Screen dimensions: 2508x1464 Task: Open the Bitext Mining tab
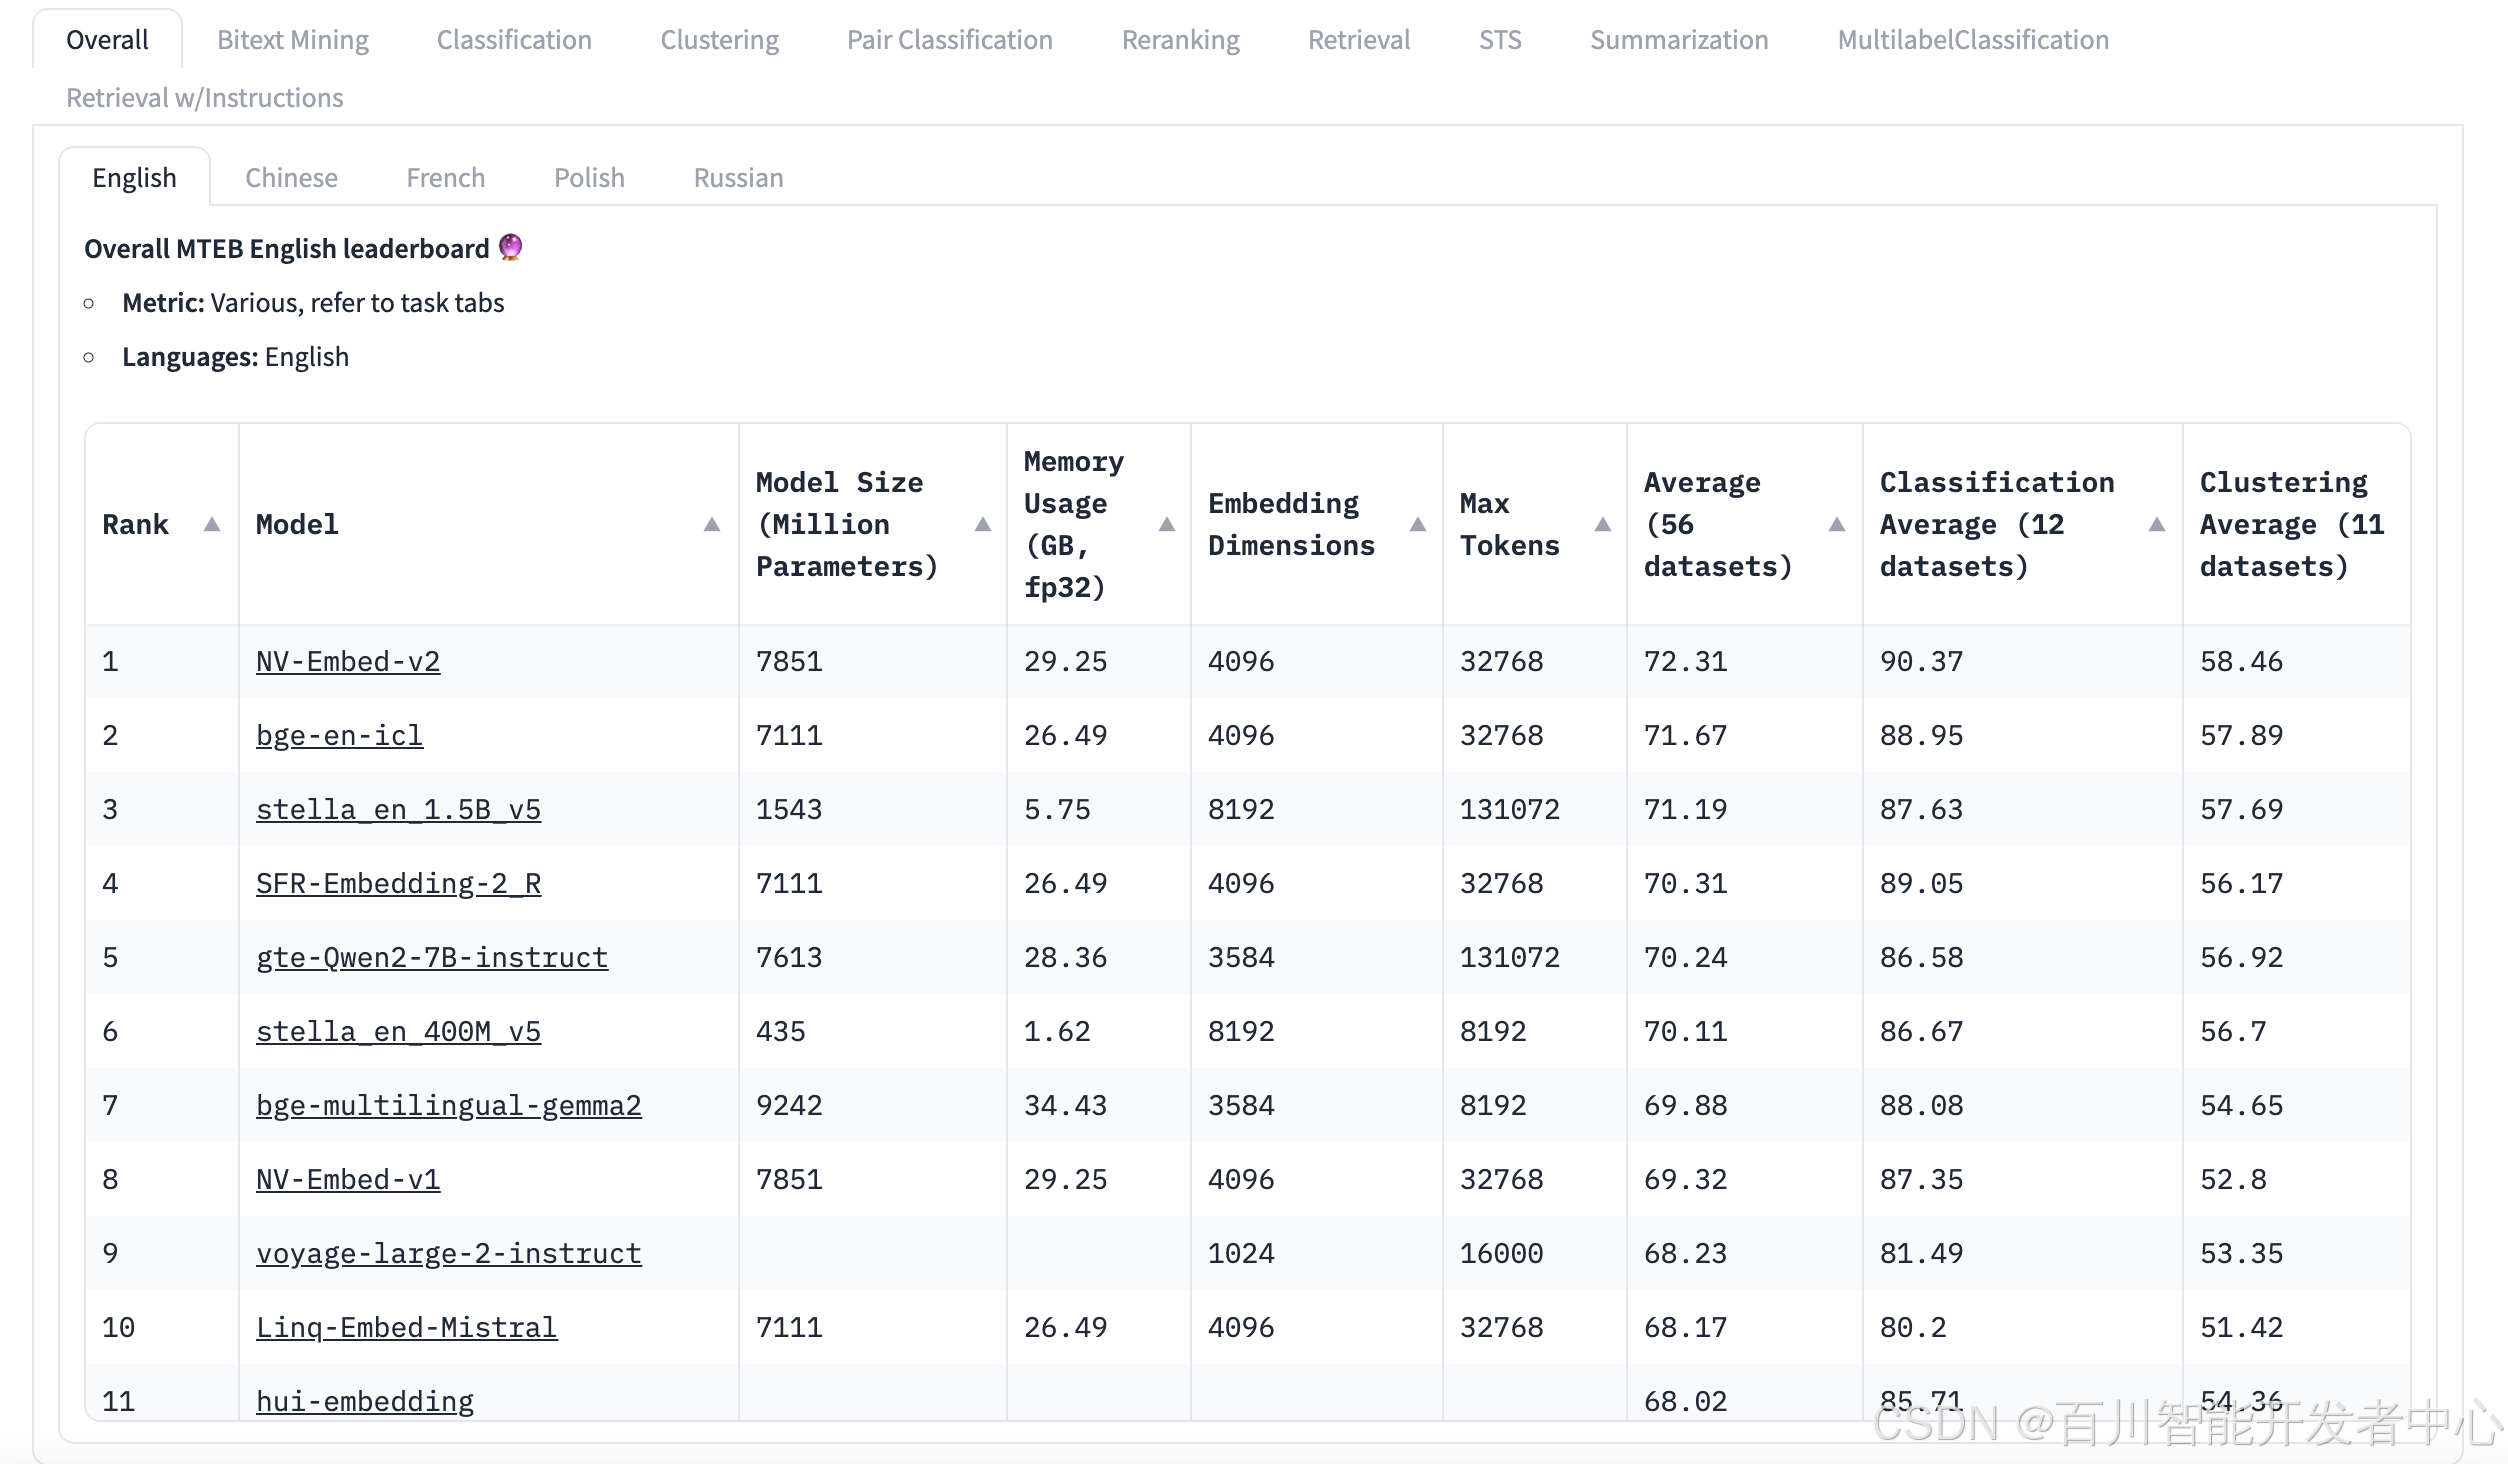(293, 39)
